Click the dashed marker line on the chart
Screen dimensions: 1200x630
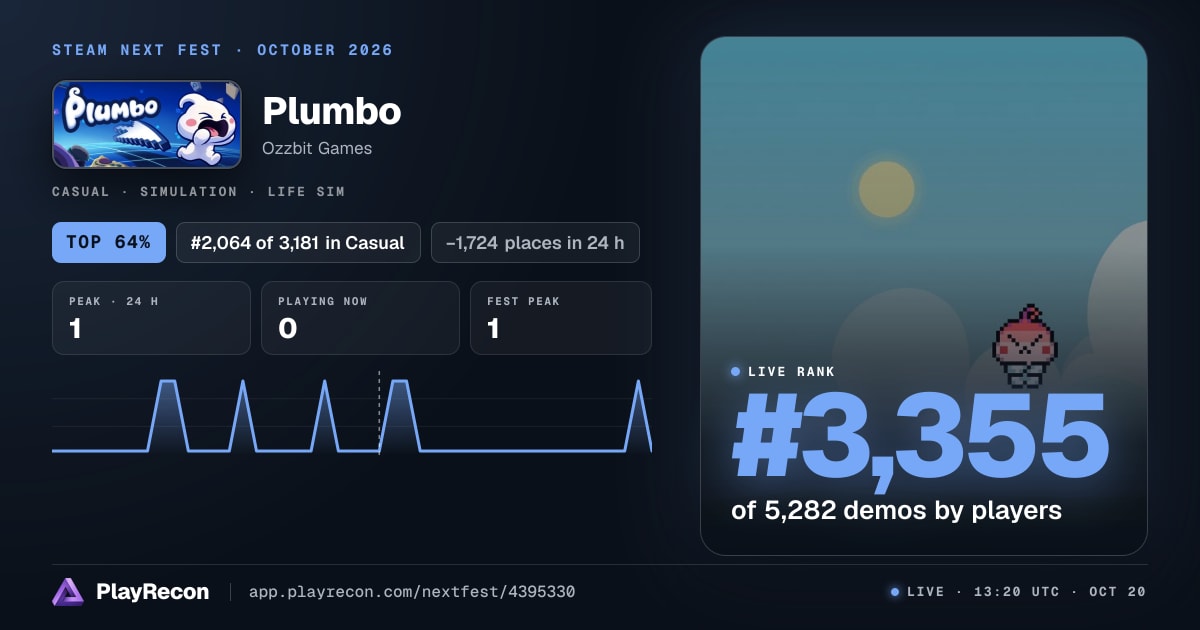pos(379,412)
